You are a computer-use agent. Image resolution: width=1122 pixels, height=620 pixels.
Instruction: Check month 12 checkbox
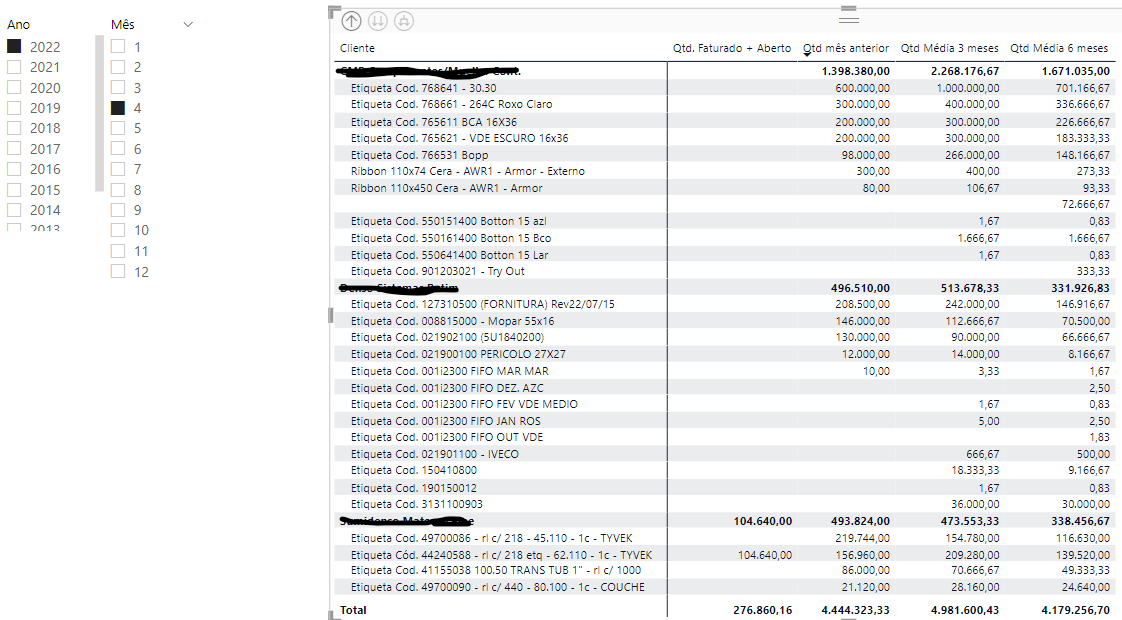pos(118,271)
